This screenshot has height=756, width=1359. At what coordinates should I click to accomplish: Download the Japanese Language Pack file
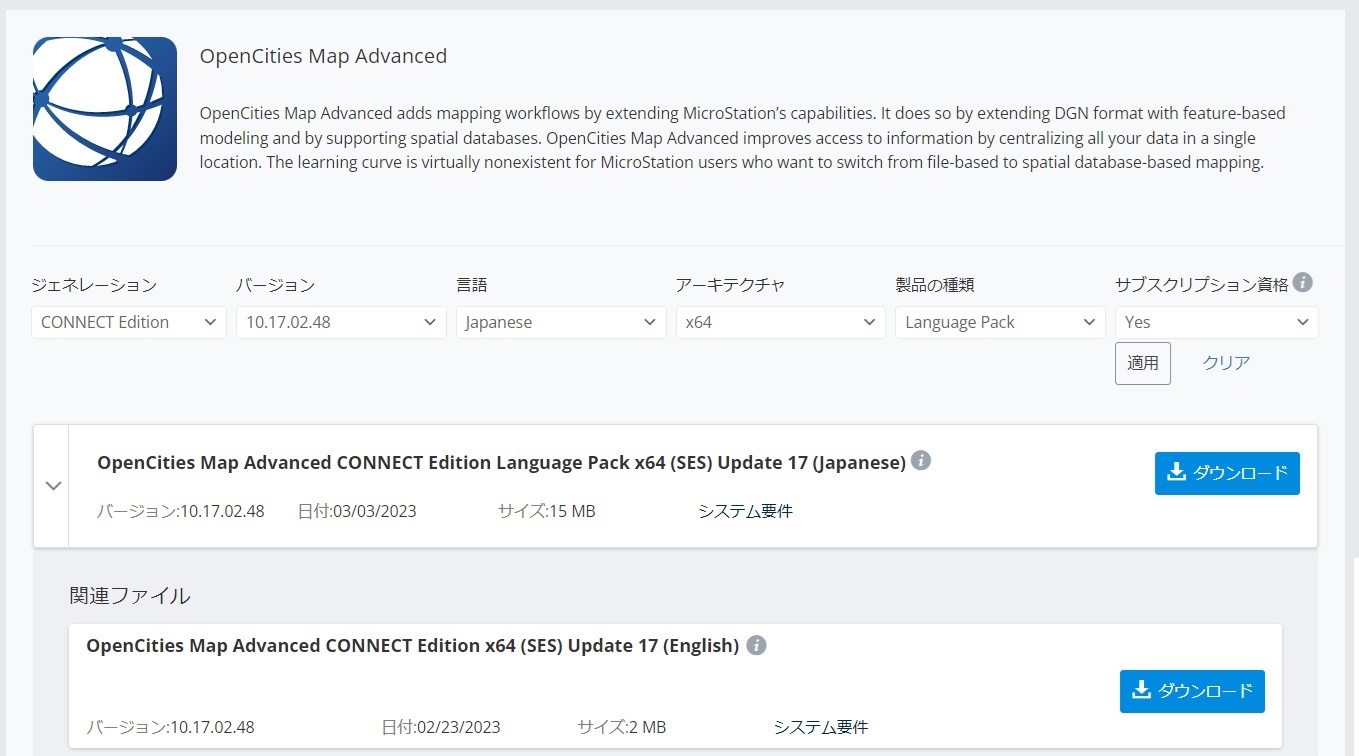tap(1227, 473)
